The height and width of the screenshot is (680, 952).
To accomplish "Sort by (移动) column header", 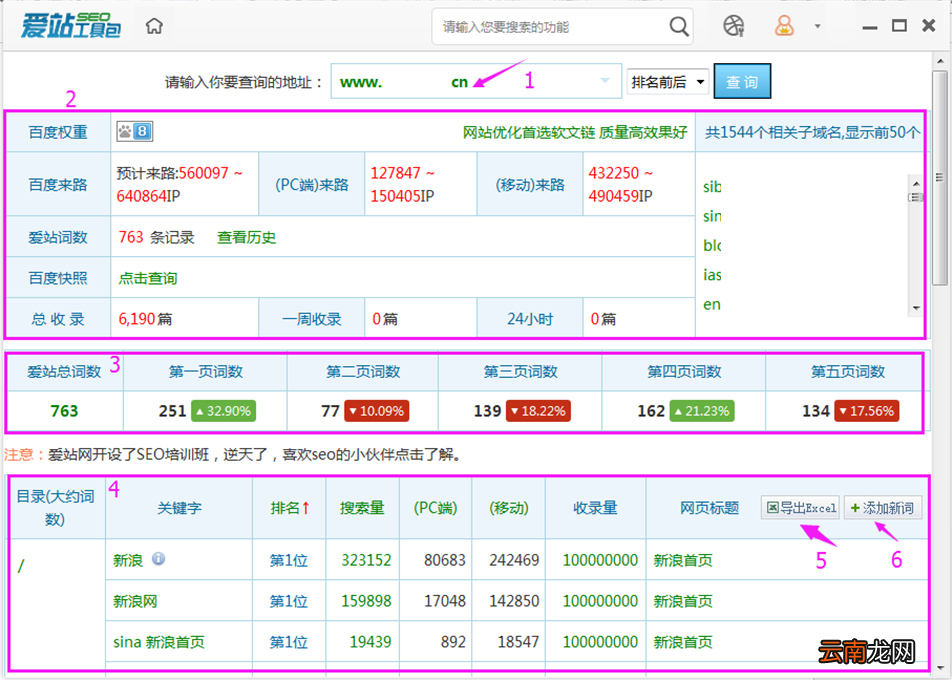I will [509, 508].
